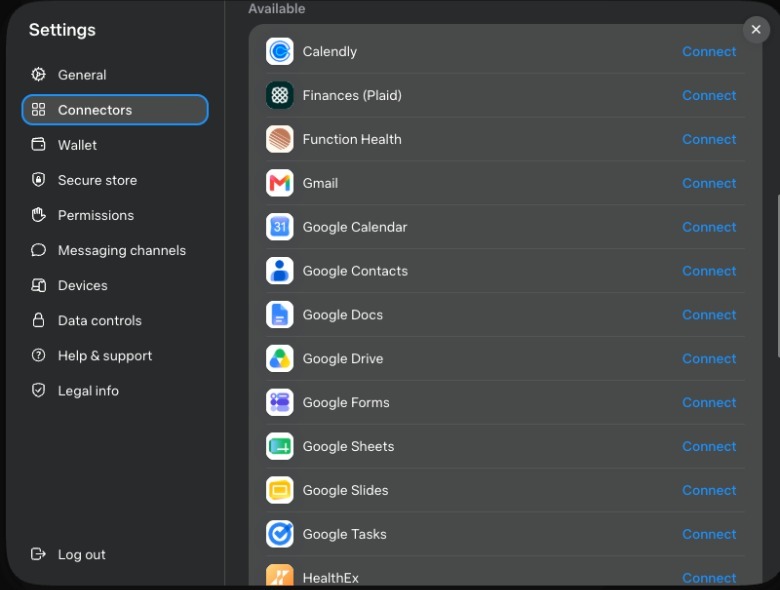Click the Gmail envelope icon
Image resolution: width=780 pixels, height=590 pixels.
(x=280, y=183)
